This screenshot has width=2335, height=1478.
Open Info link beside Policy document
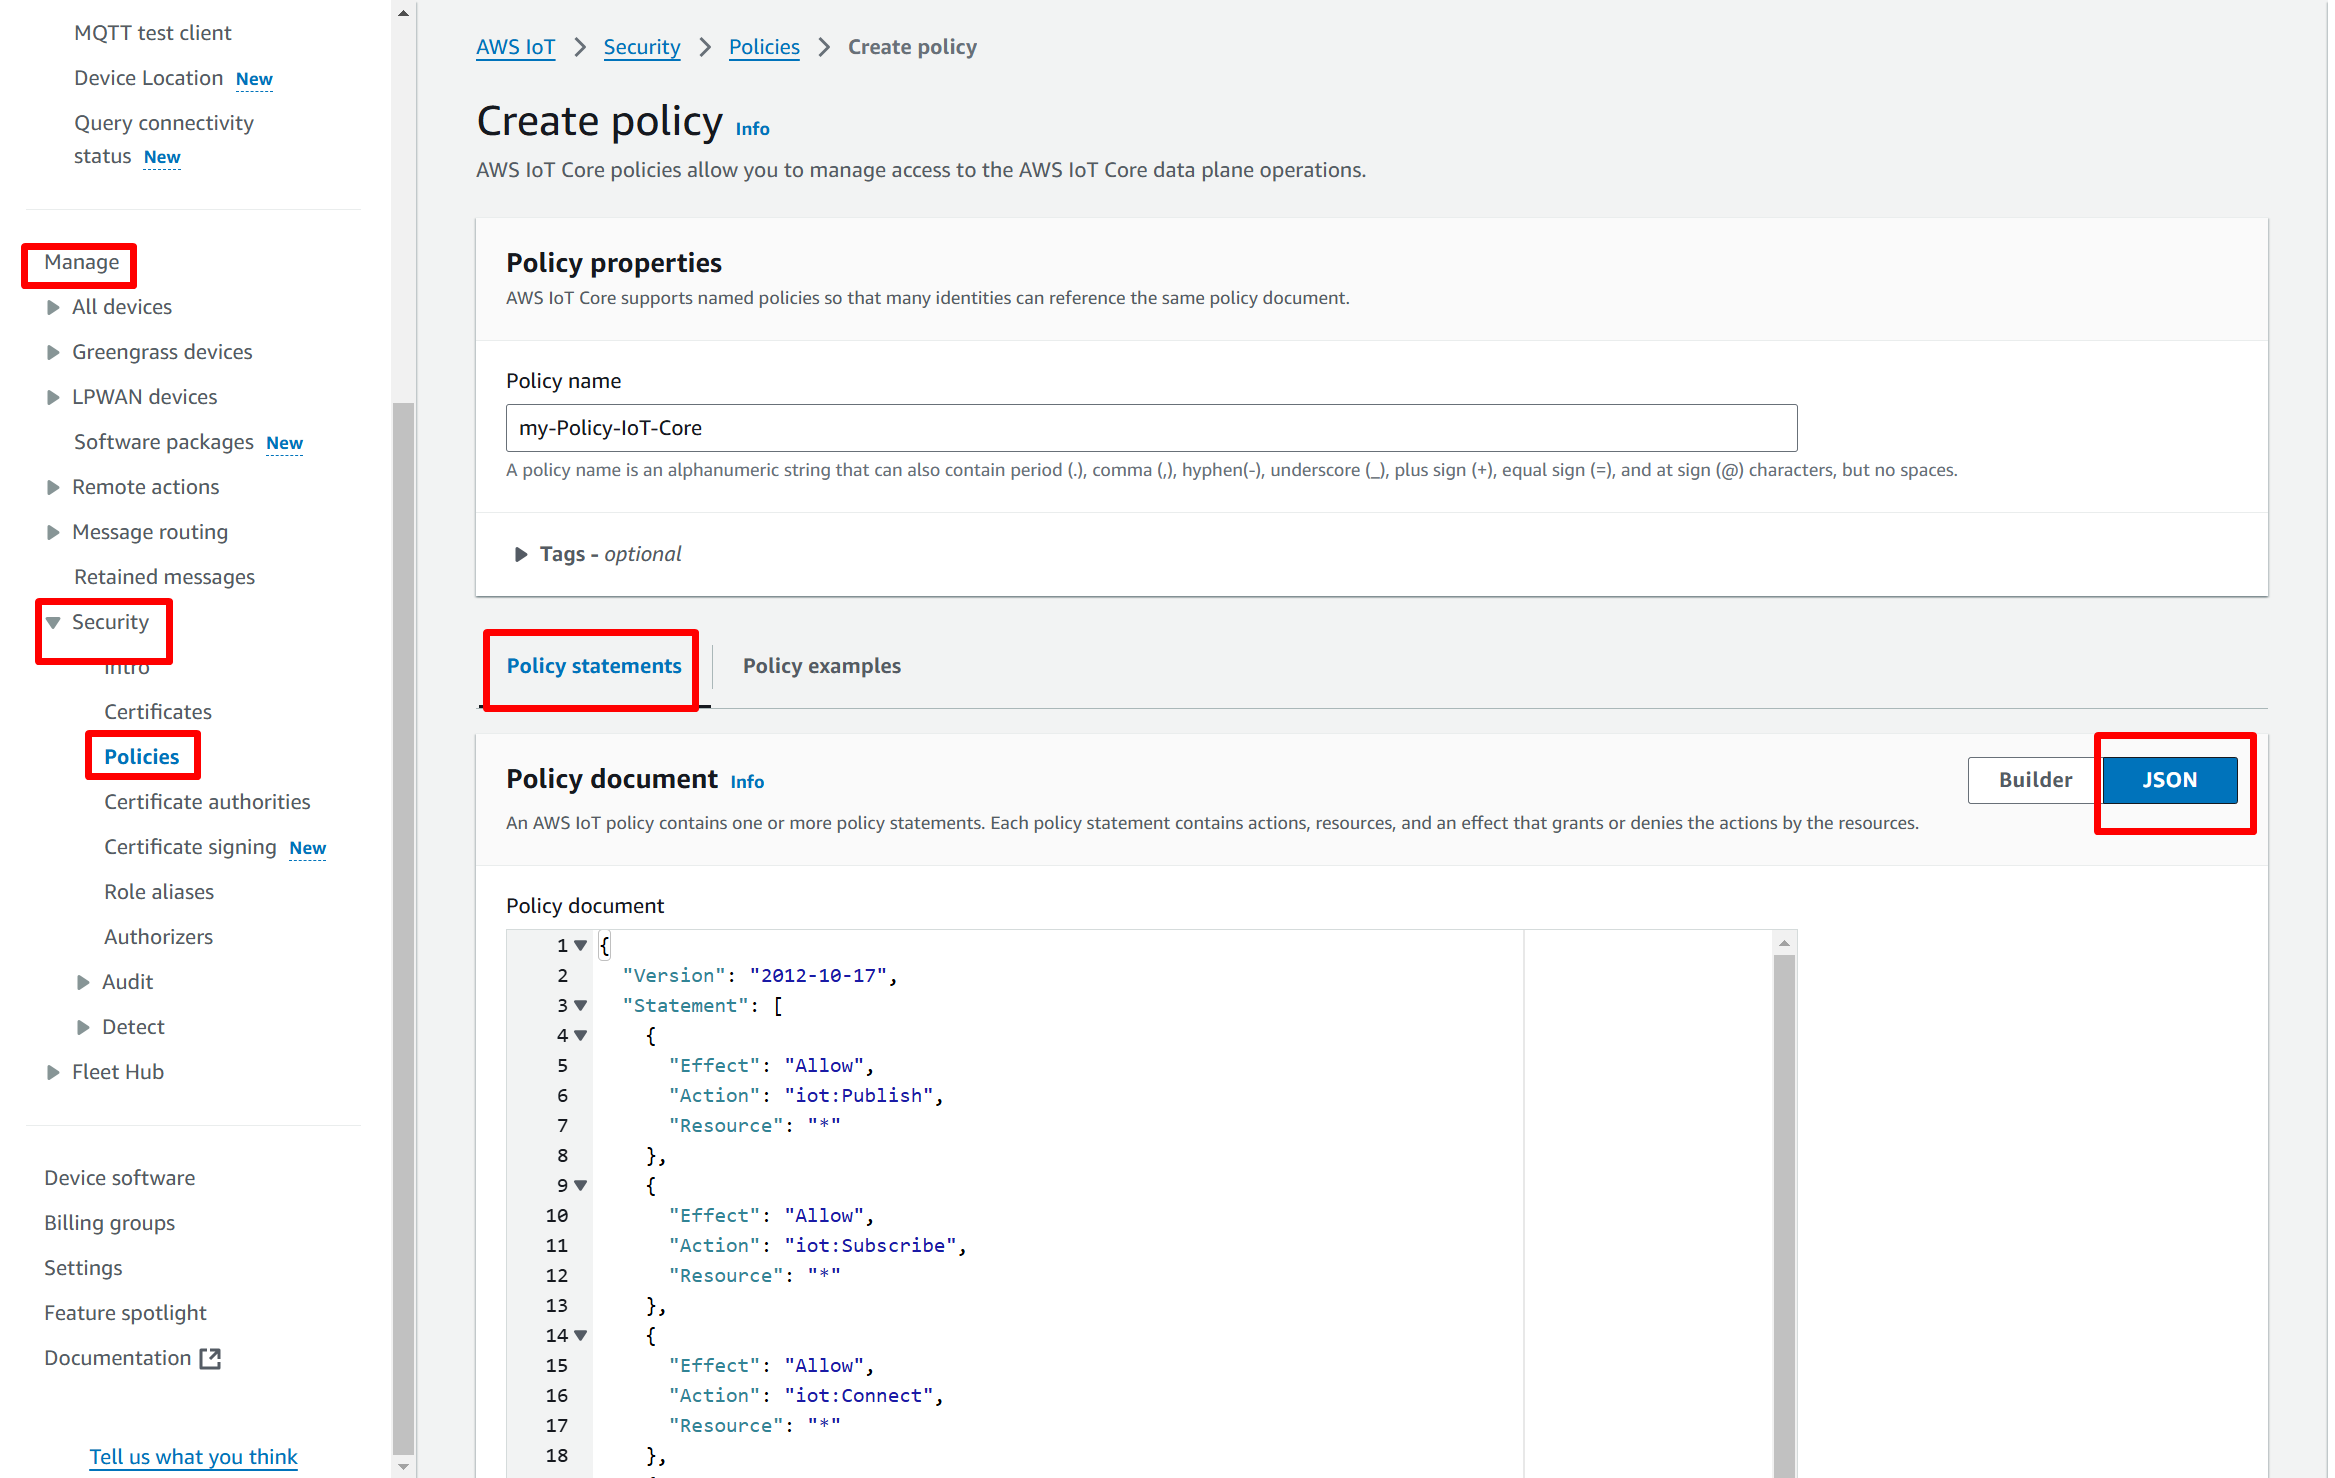point(747,782)
